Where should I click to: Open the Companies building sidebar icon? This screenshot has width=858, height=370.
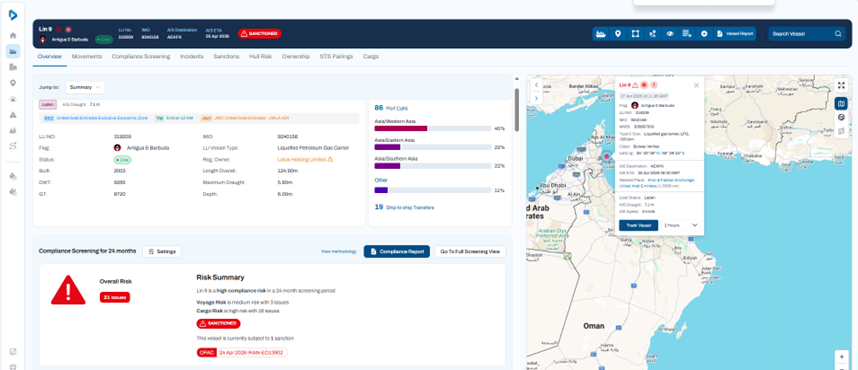pos(13,67)
